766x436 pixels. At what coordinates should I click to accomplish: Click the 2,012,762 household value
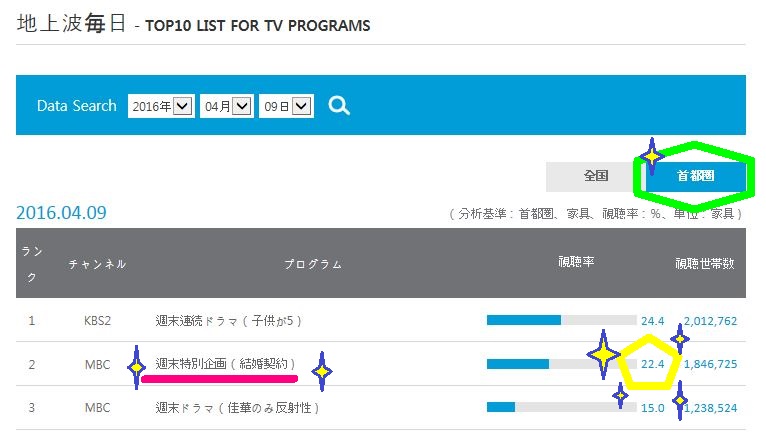click(x=710, y=321)
